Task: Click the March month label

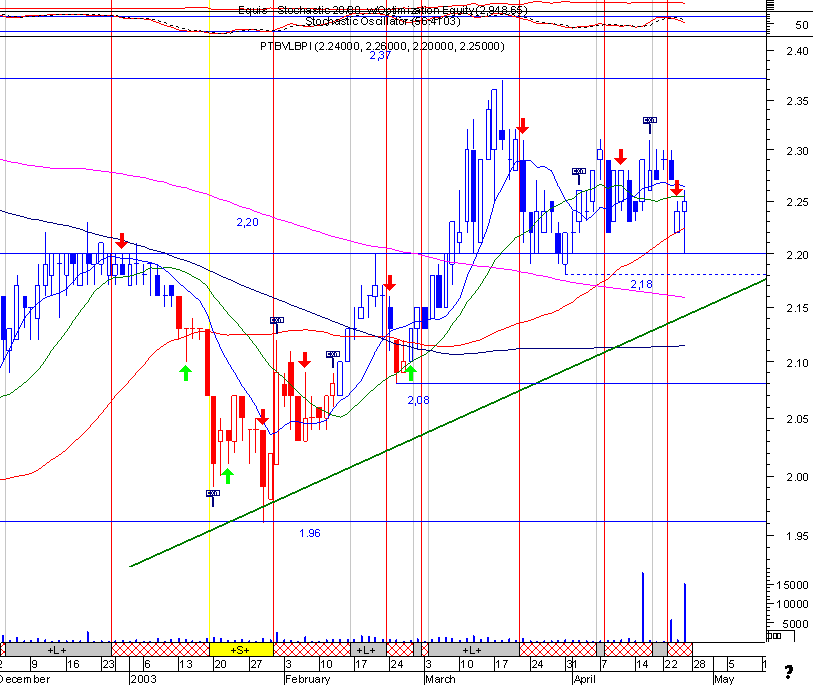Action: (x=440, y=679)
